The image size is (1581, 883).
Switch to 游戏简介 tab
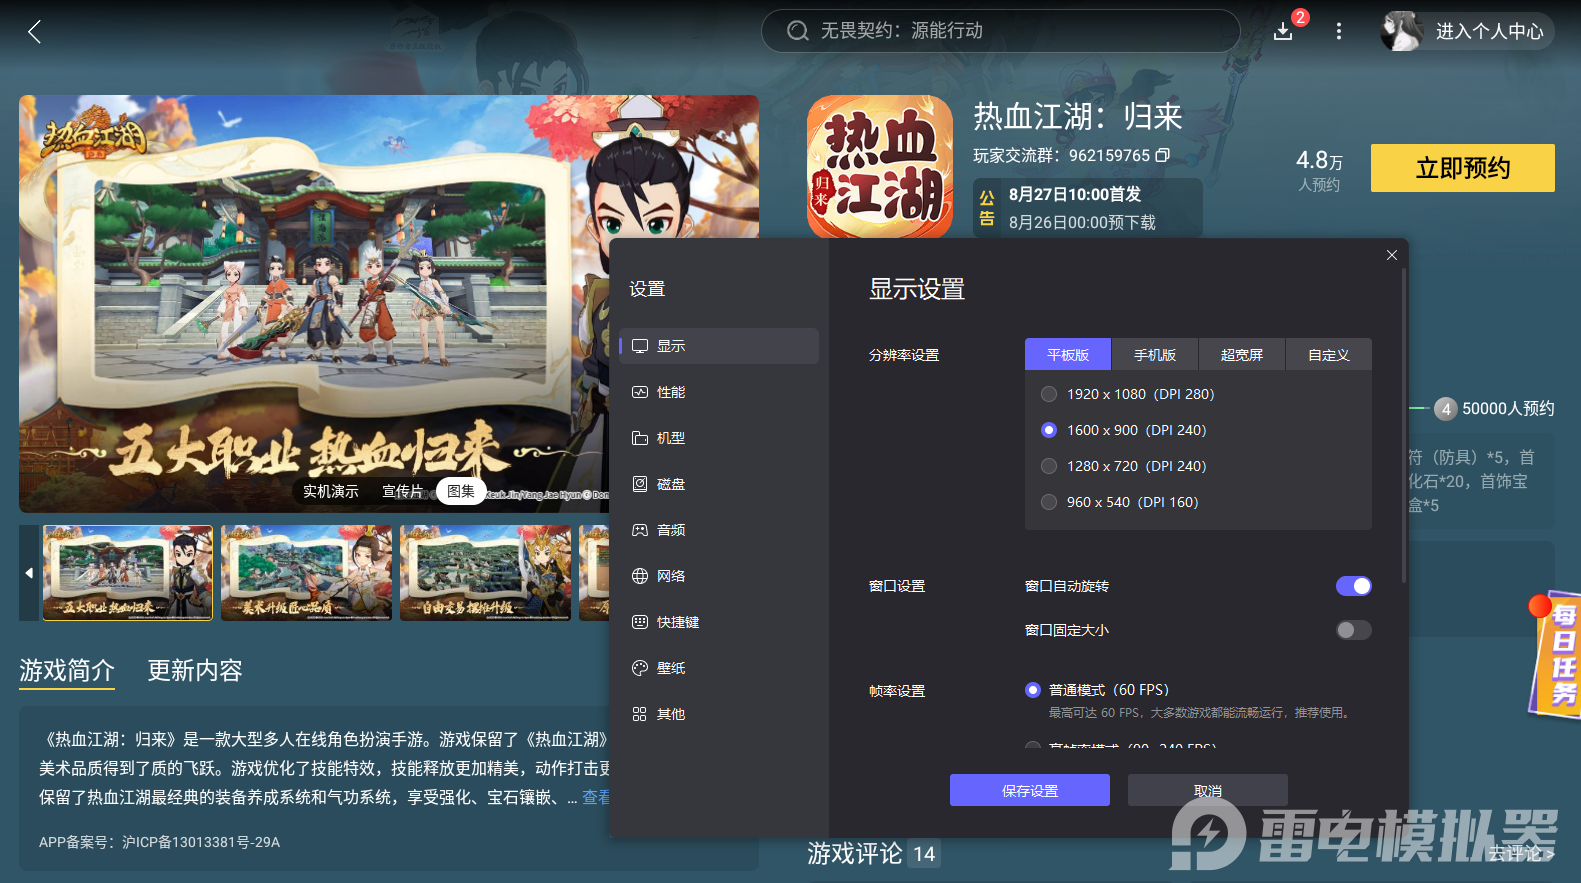[67, 670]
